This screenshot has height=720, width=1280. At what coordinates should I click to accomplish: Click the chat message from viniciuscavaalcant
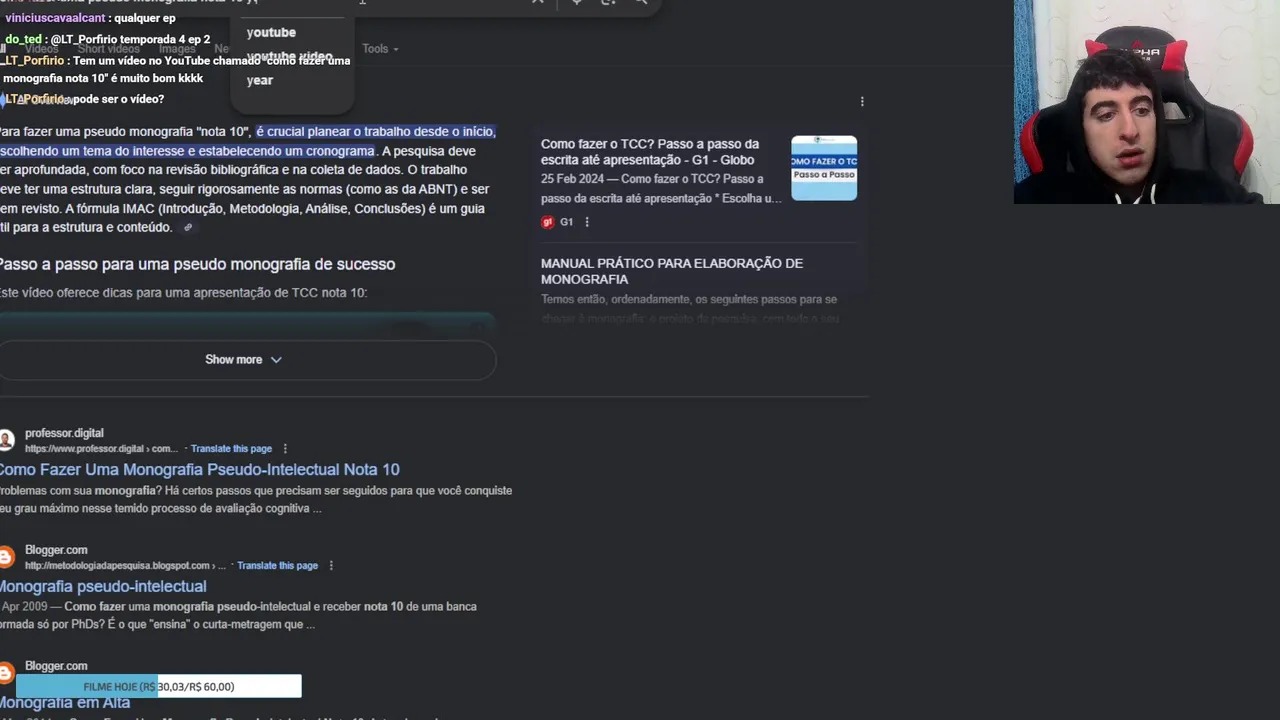[88, 18]
